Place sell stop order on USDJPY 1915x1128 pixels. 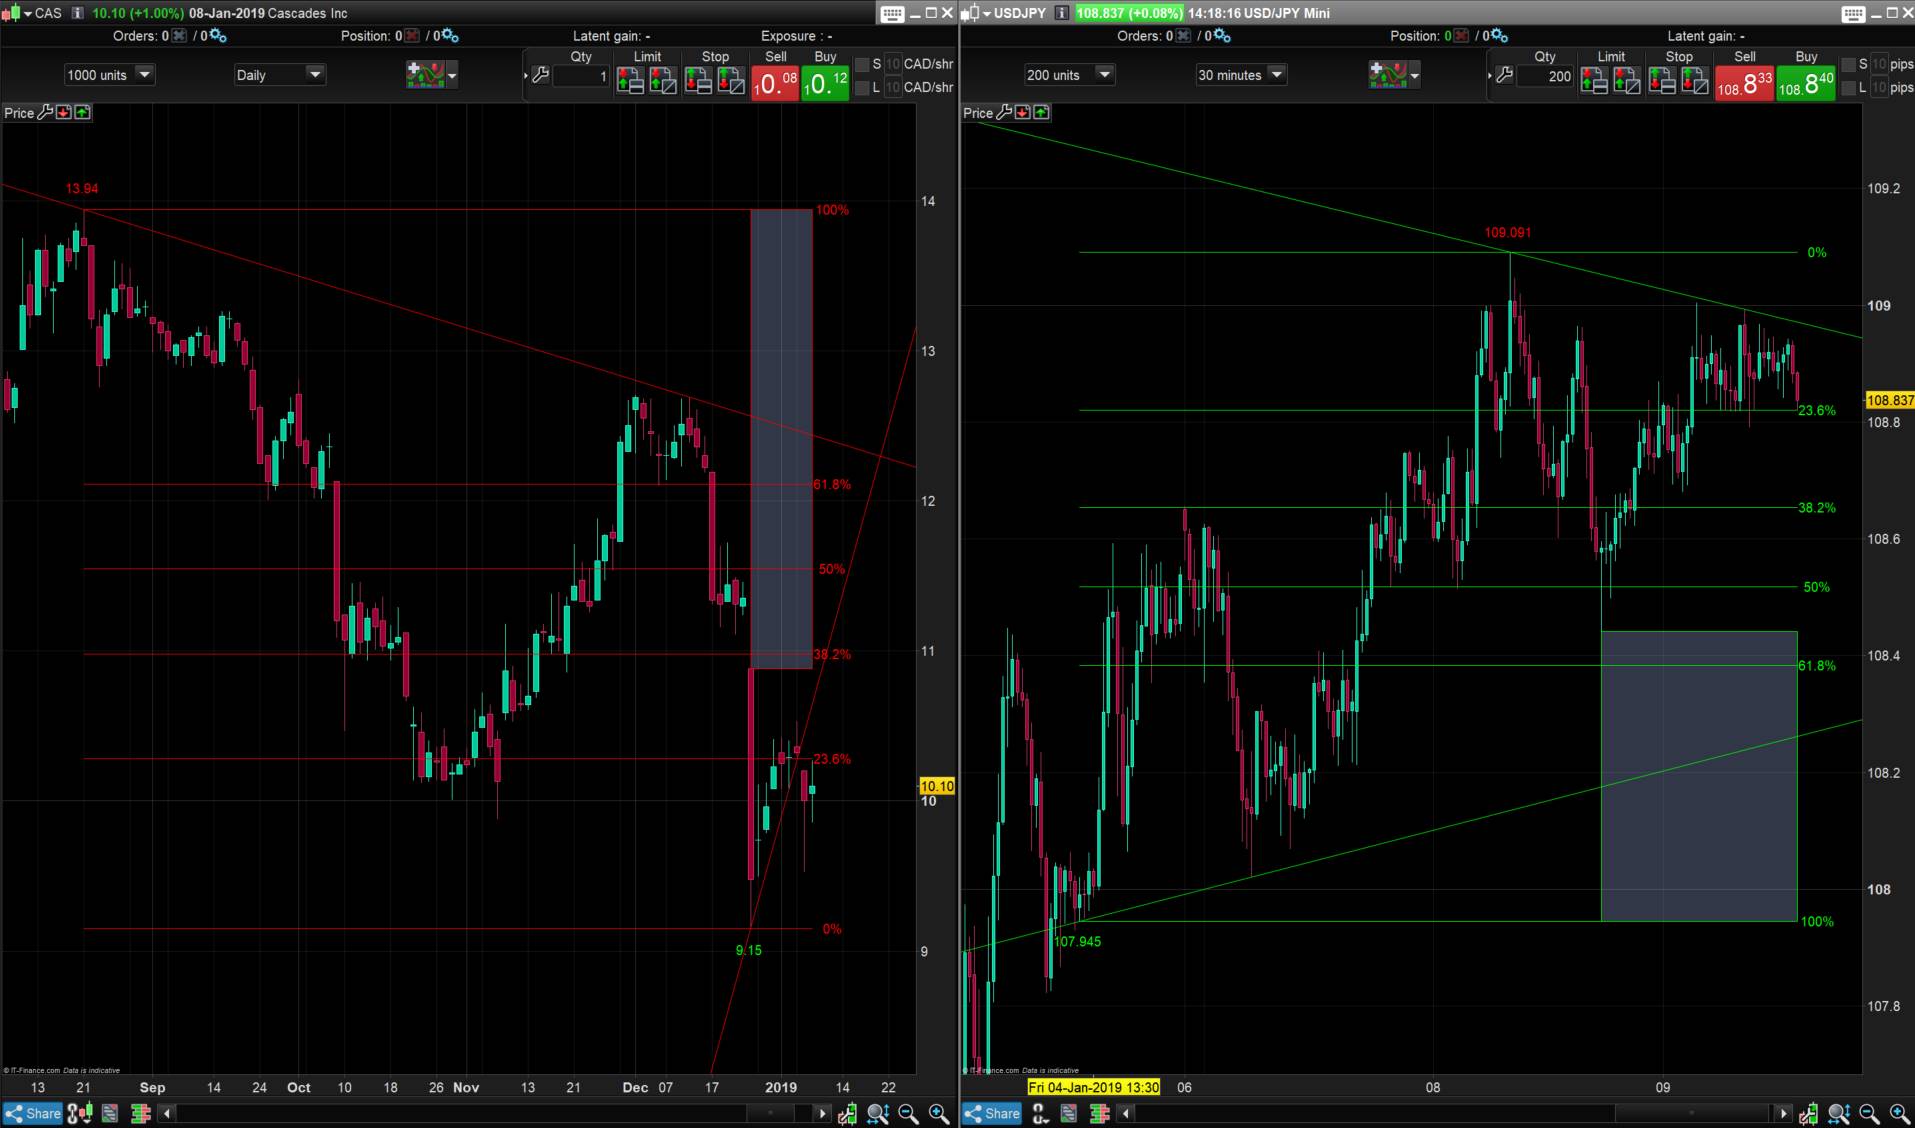pos(1695,81)
